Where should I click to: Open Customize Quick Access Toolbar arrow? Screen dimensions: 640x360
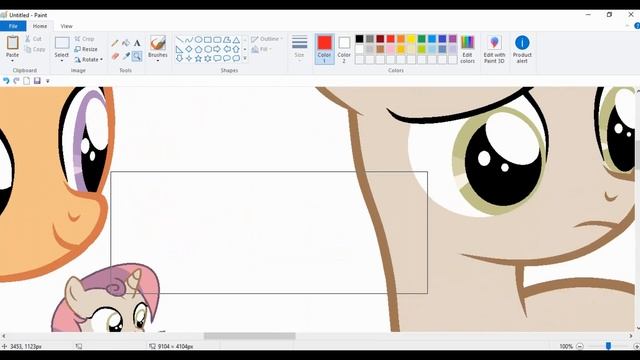pyautogui.click(x=48, y=81)
